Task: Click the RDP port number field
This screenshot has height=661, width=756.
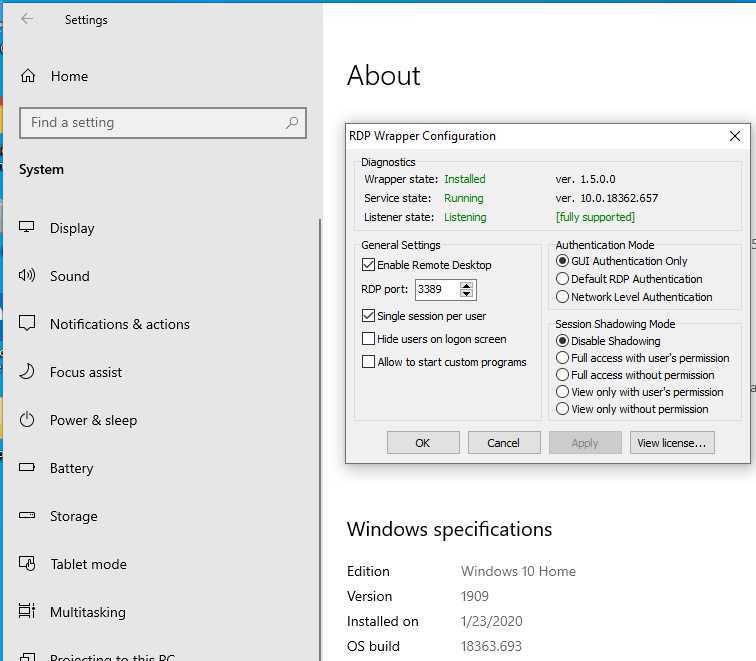Action: coord(438,289)
